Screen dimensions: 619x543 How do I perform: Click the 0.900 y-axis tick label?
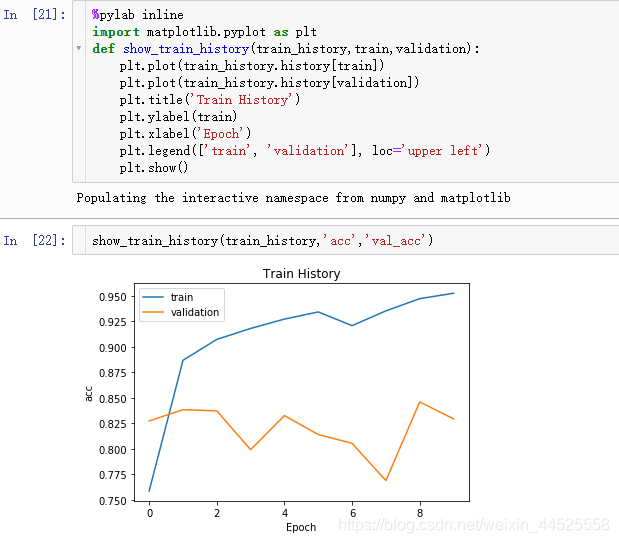113,348
